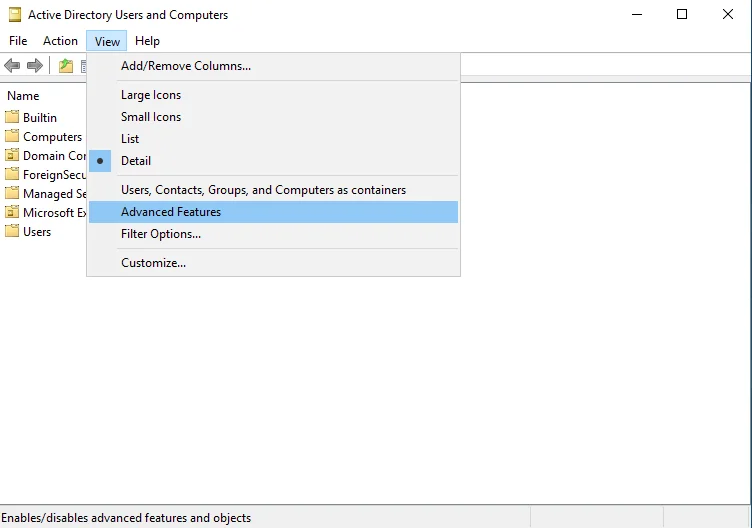Select the Managed Service Accounts row text
The height and width of the screenshot is (528, 752).
[55, 193]
